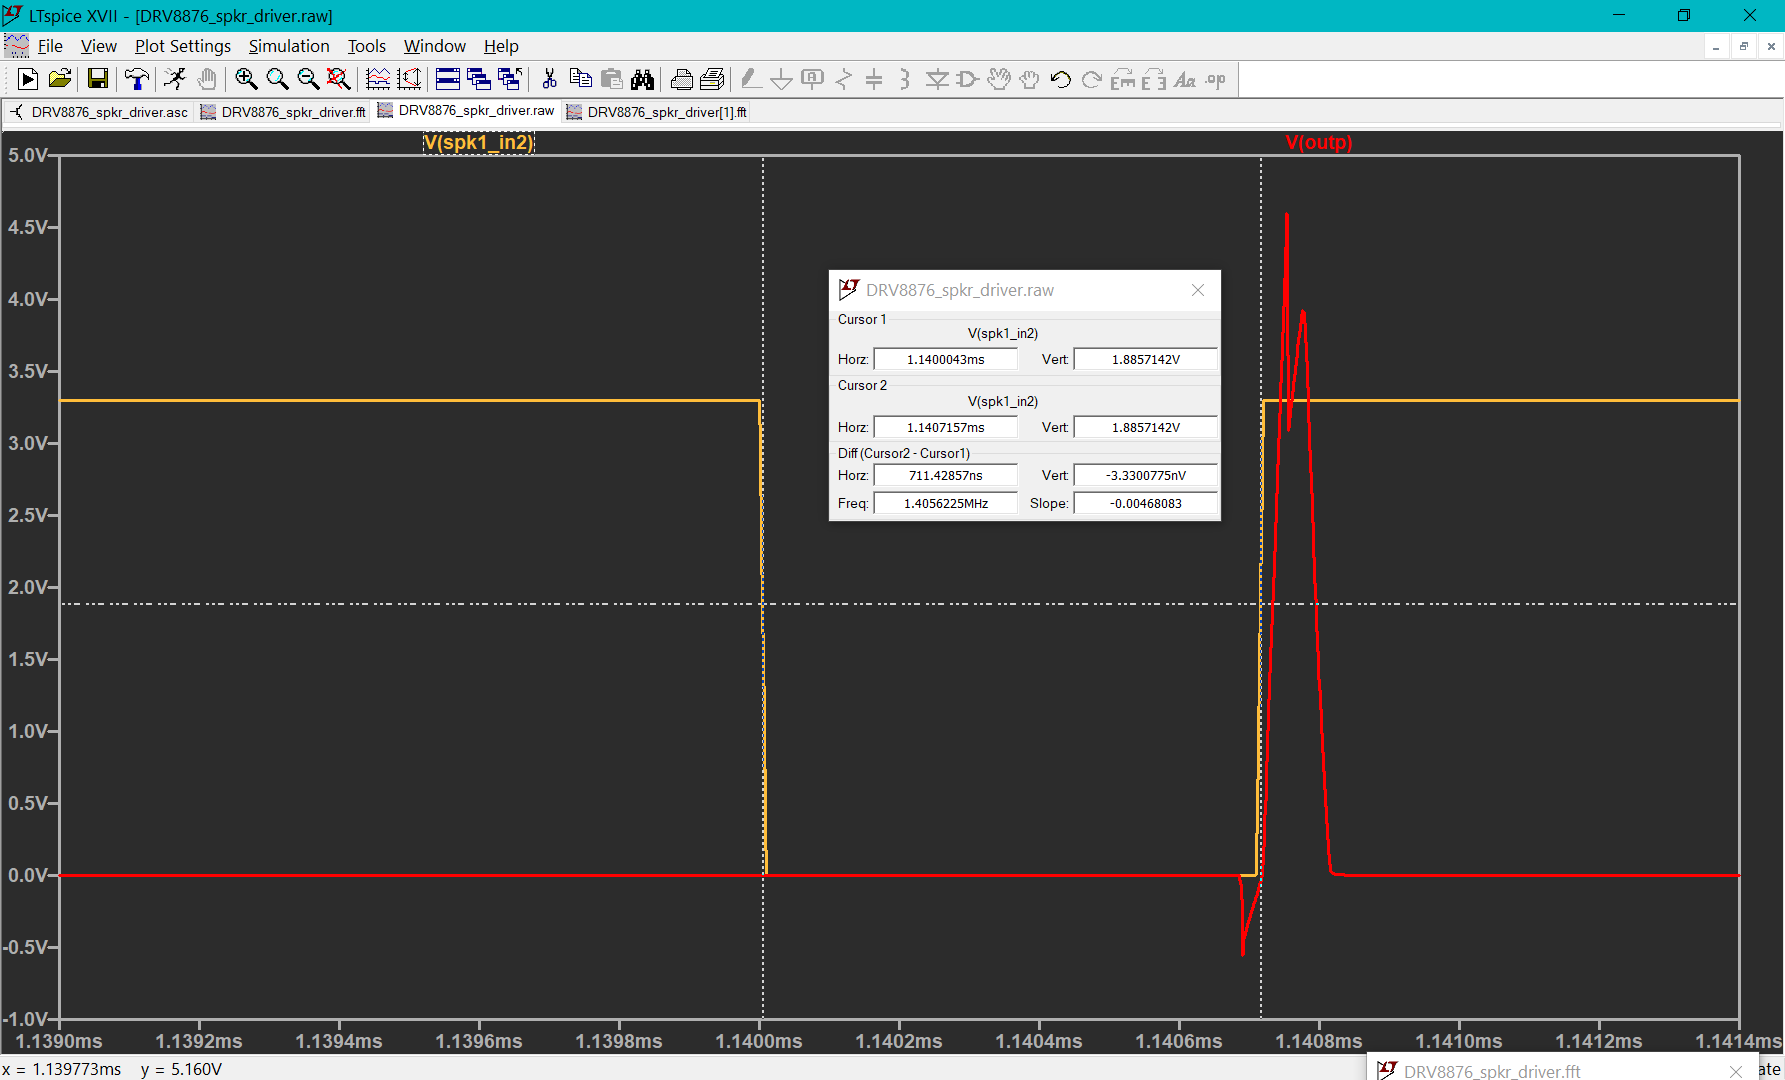Click the zoom full extents icon
The image size is (1785, 1080).
coord(339,79)
